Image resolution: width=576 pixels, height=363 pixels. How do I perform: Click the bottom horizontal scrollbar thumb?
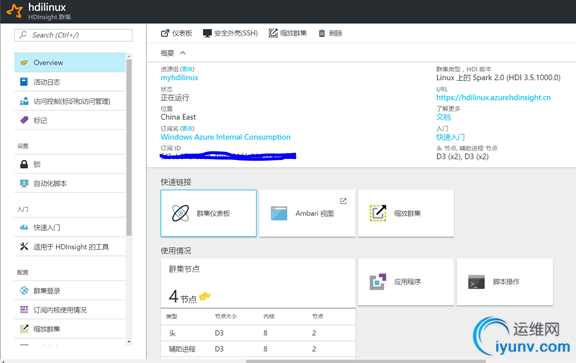366,361
